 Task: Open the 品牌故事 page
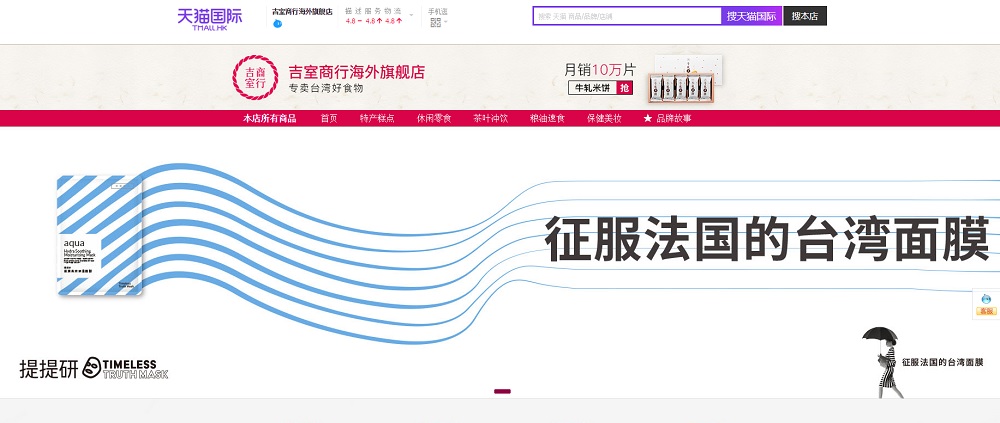[673, 119]
